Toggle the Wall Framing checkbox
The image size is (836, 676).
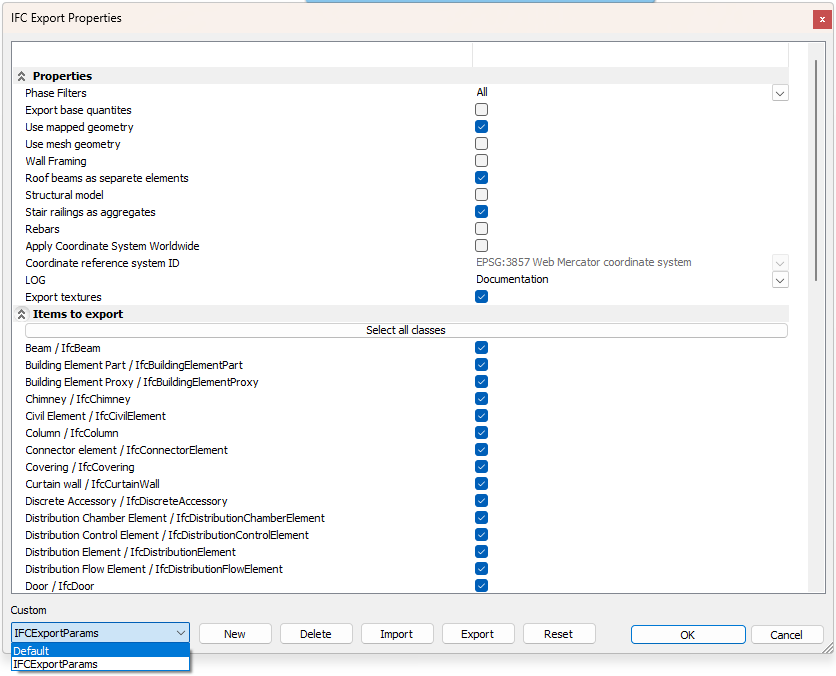click(481, 161)
